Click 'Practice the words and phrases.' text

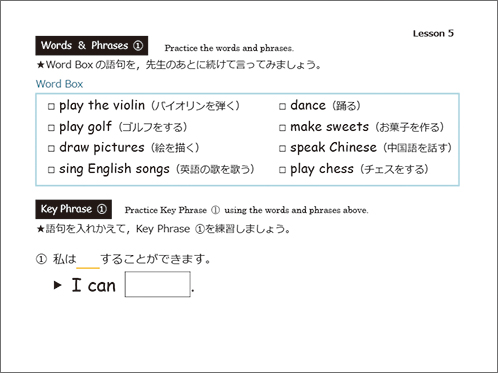[x=229, y=48]
